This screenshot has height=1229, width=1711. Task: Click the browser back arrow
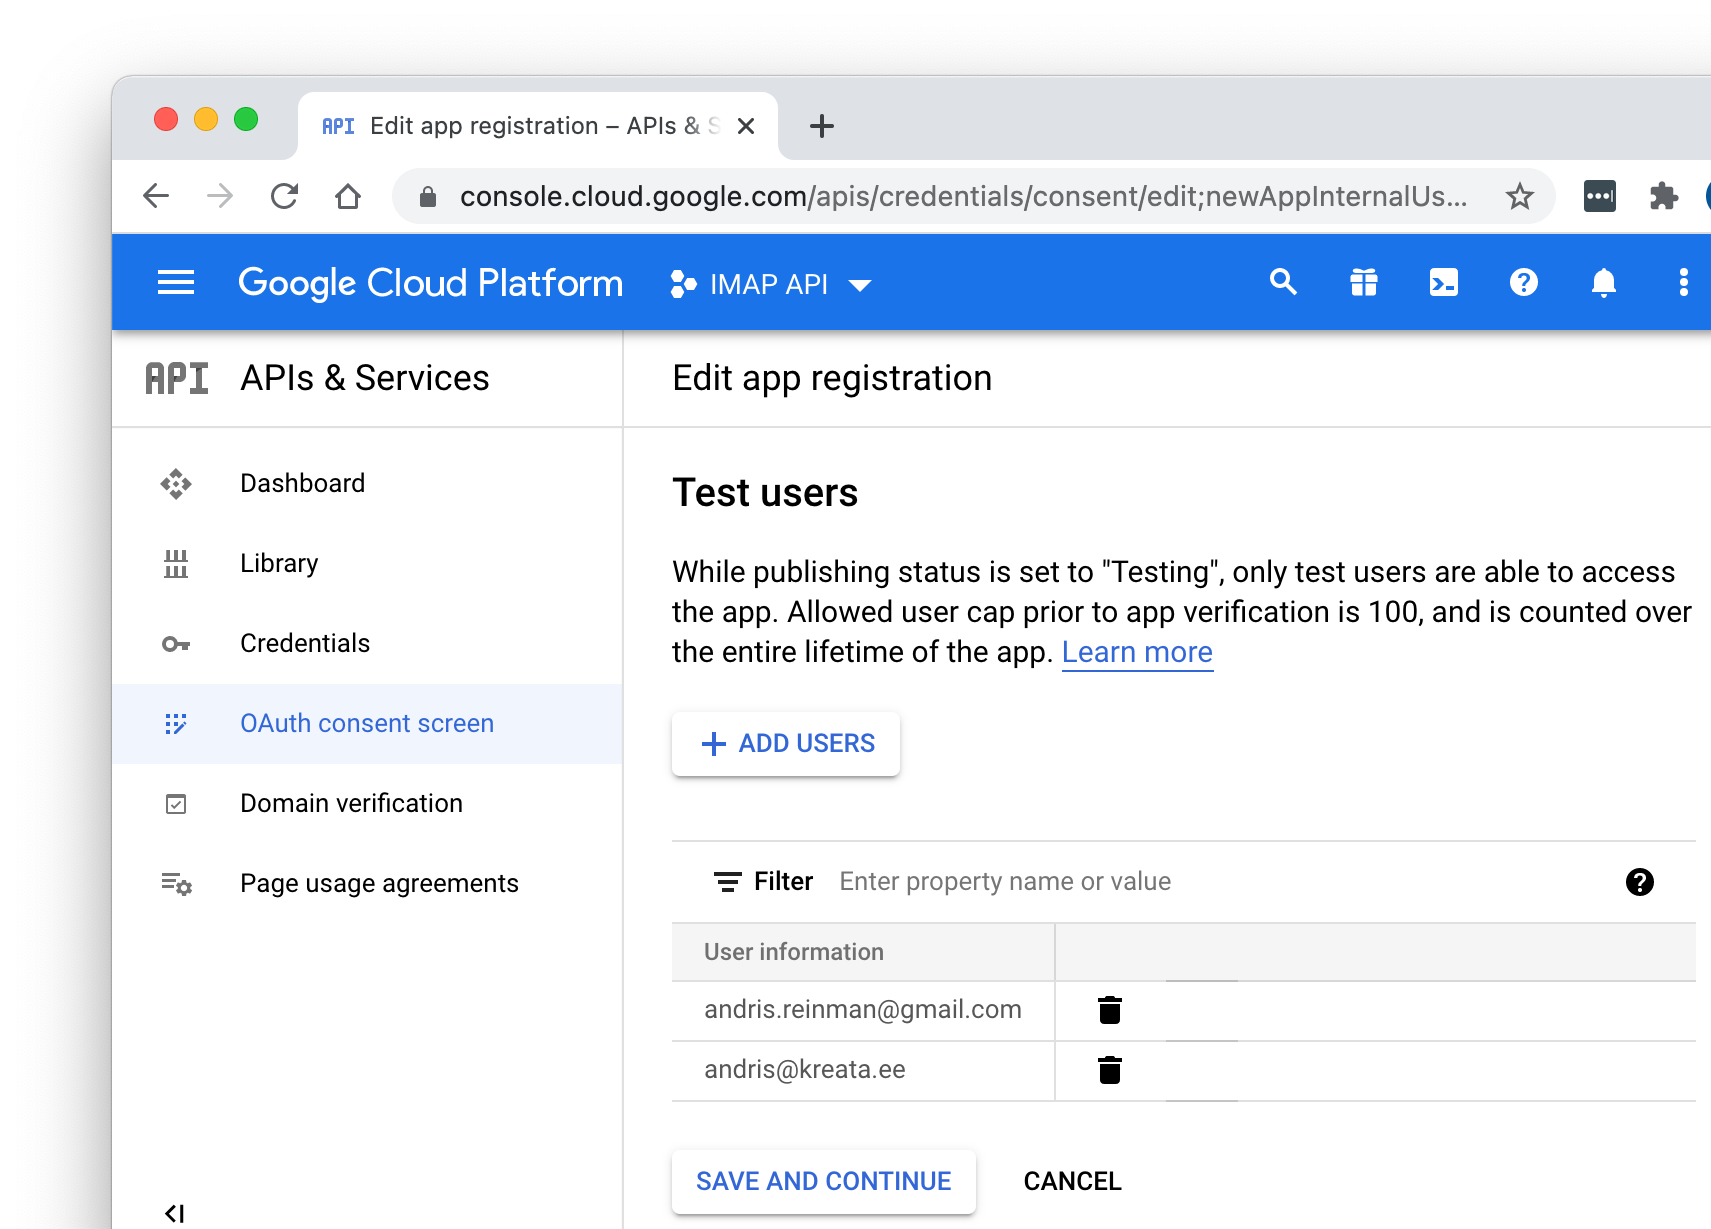pos(156,196)
